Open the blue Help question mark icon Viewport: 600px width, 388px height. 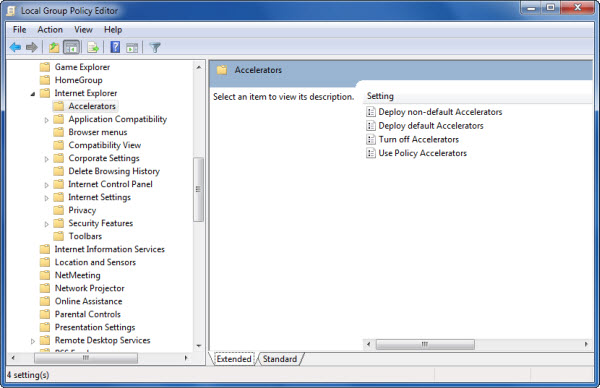pos(115,47)
